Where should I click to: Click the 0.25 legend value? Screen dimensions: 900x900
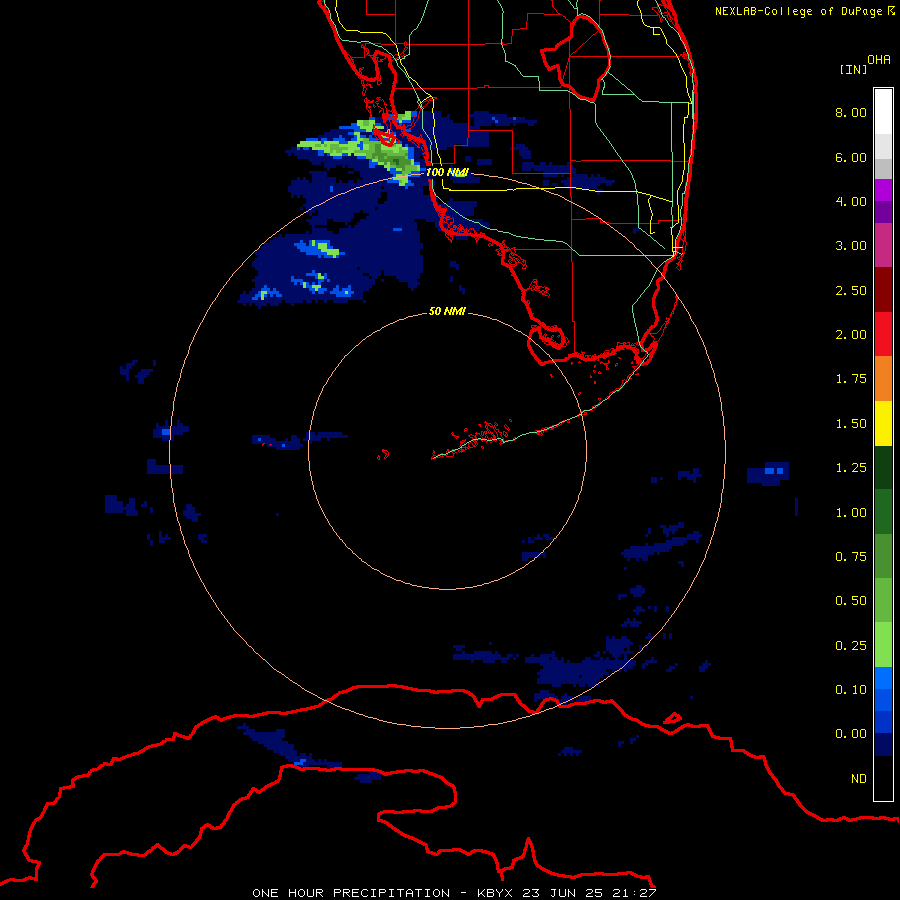pyautogui.click(x=851, y=646)
